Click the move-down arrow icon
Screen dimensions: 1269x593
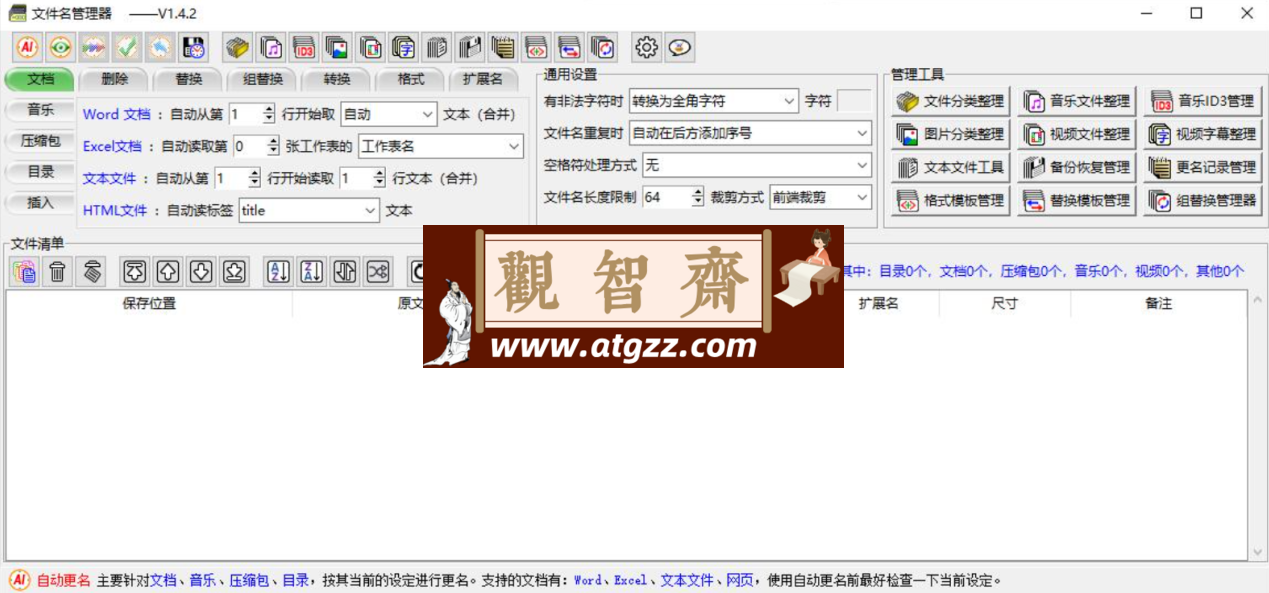pyautogui.click(x=201, y=270)
